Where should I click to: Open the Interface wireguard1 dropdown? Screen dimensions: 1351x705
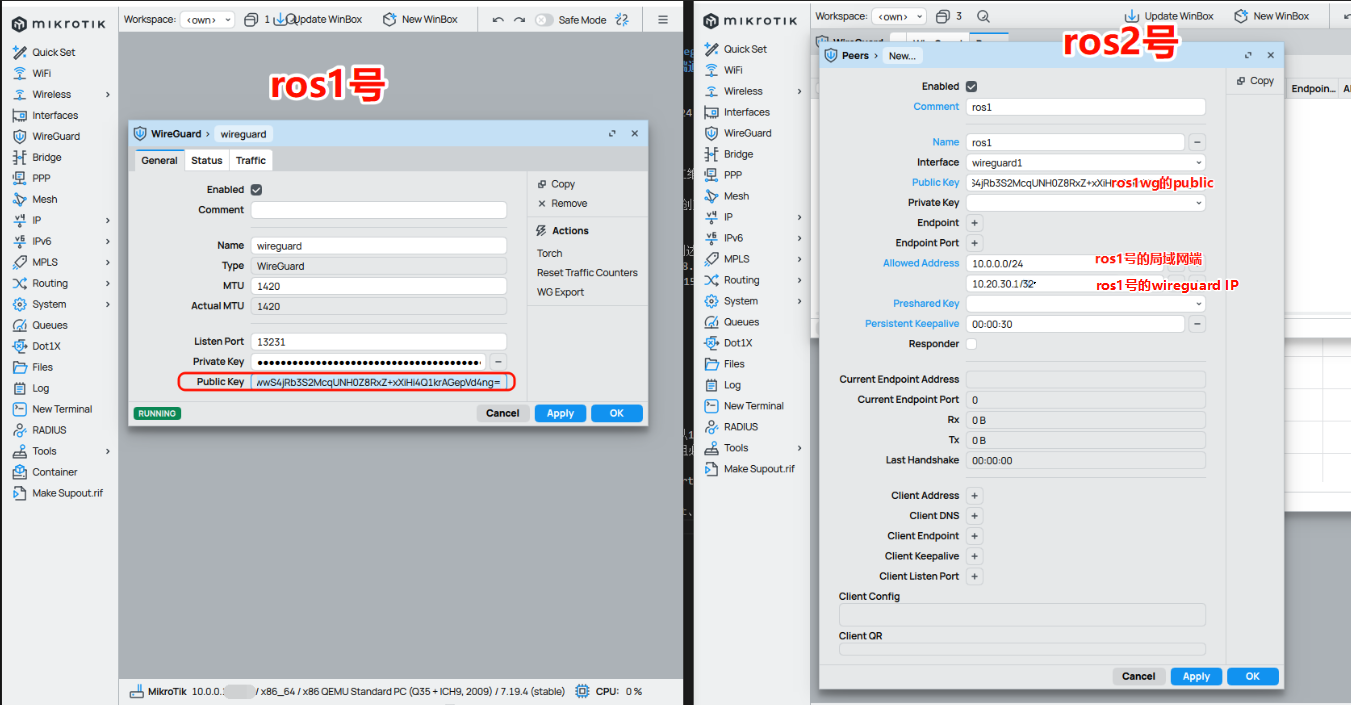1198,162
